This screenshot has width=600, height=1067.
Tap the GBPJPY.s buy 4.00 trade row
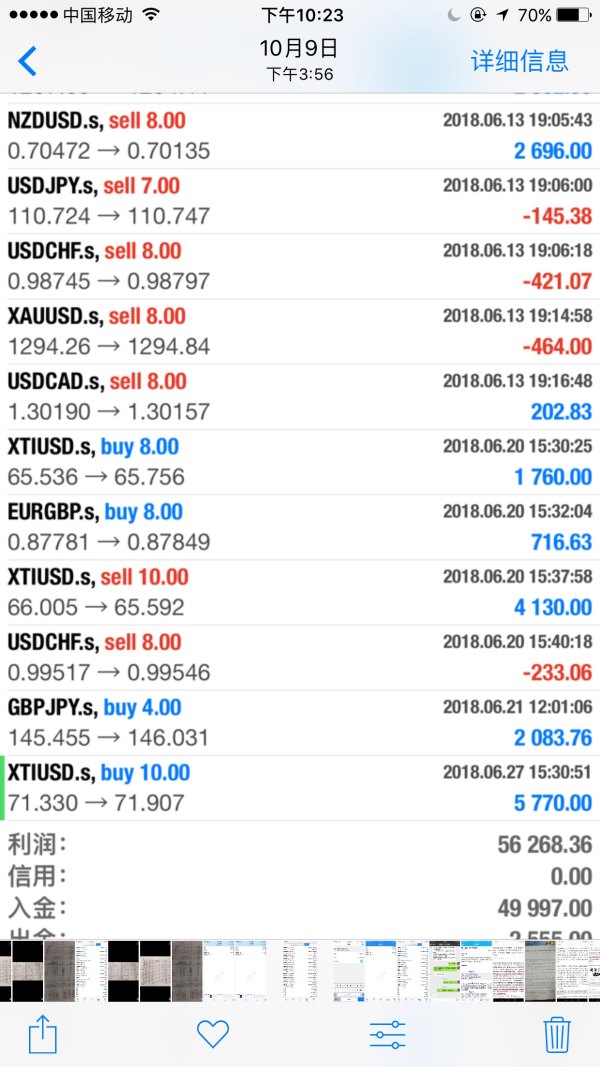300,723
